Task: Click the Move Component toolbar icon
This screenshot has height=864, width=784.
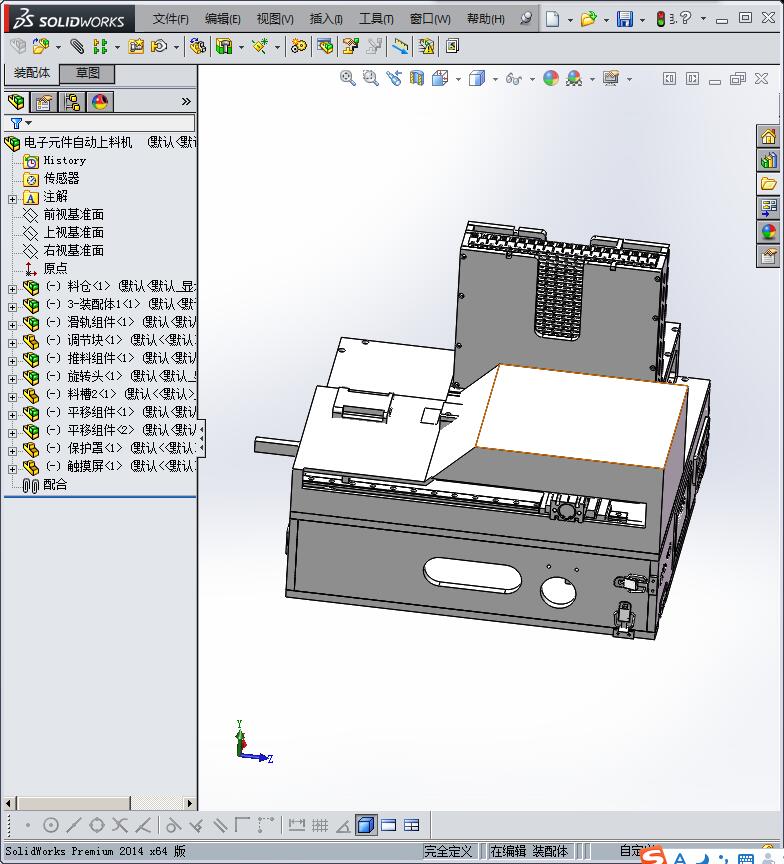Action: click(159, 46)
